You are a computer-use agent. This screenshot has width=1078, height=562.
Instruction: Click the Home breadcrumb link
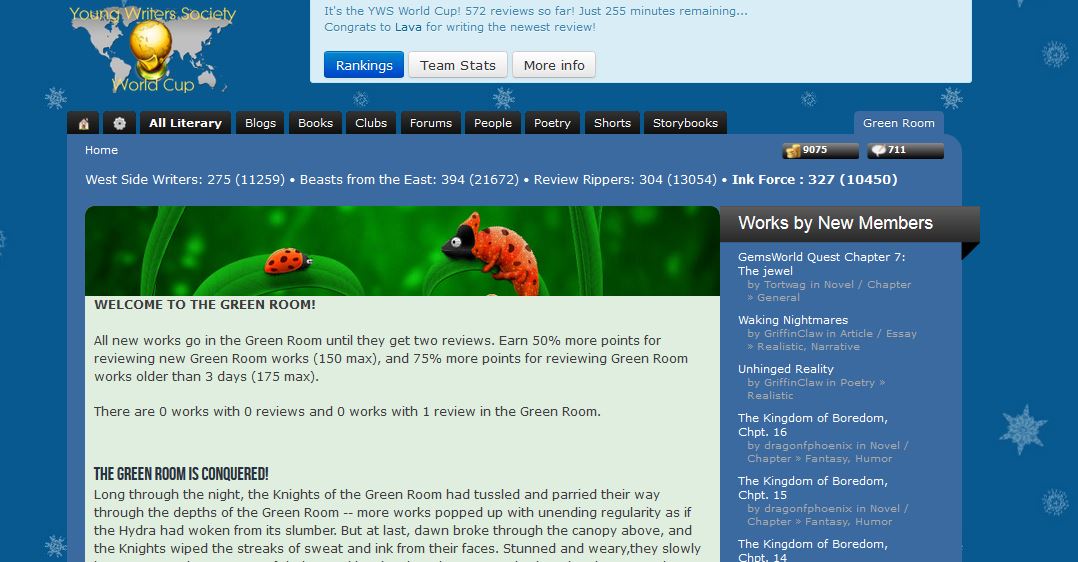pyautogui.click(x=102, y=150)
